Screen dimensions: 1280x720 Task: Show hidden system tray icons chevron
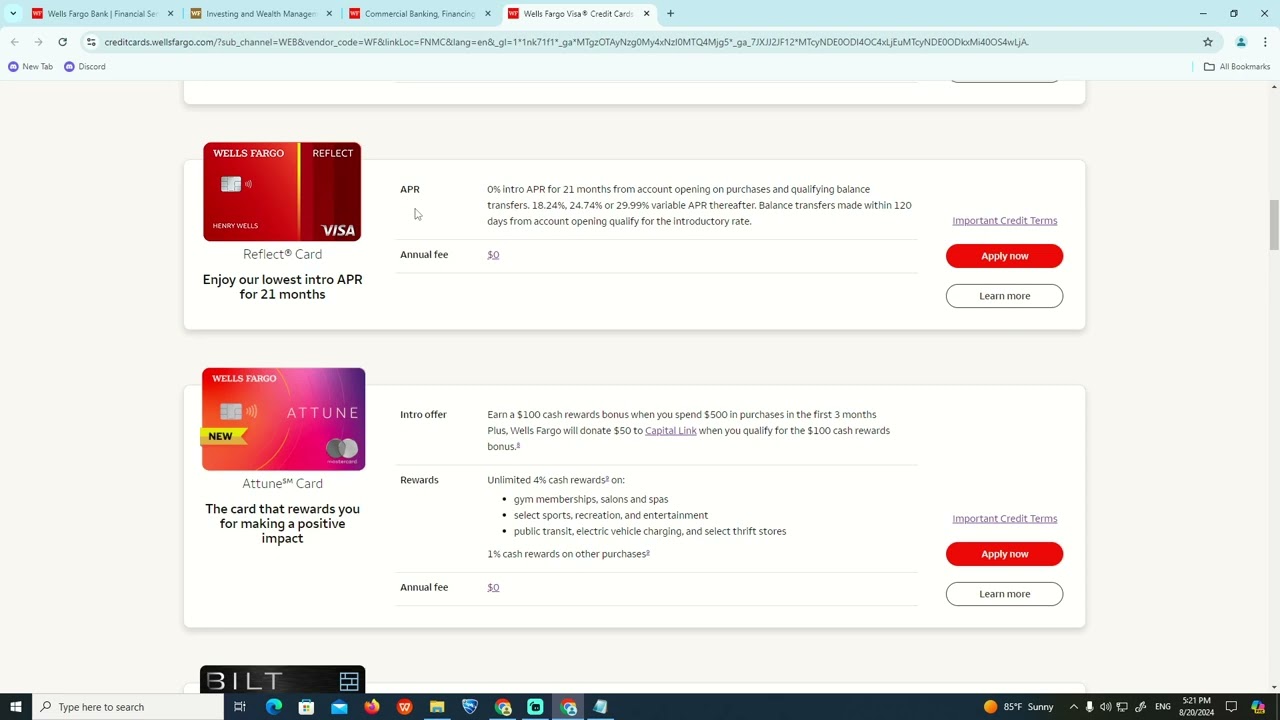[x=1073, y=707]
